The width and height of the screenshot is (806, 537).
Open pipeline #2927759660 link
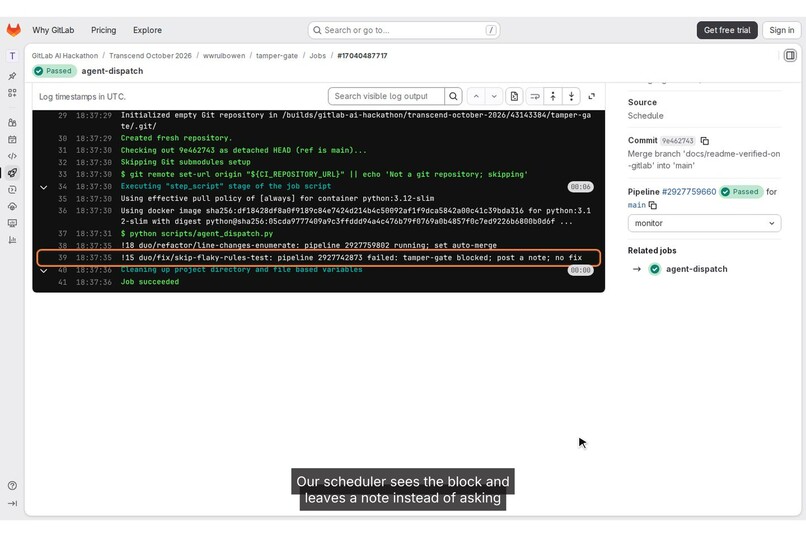[x=689, y=192]
